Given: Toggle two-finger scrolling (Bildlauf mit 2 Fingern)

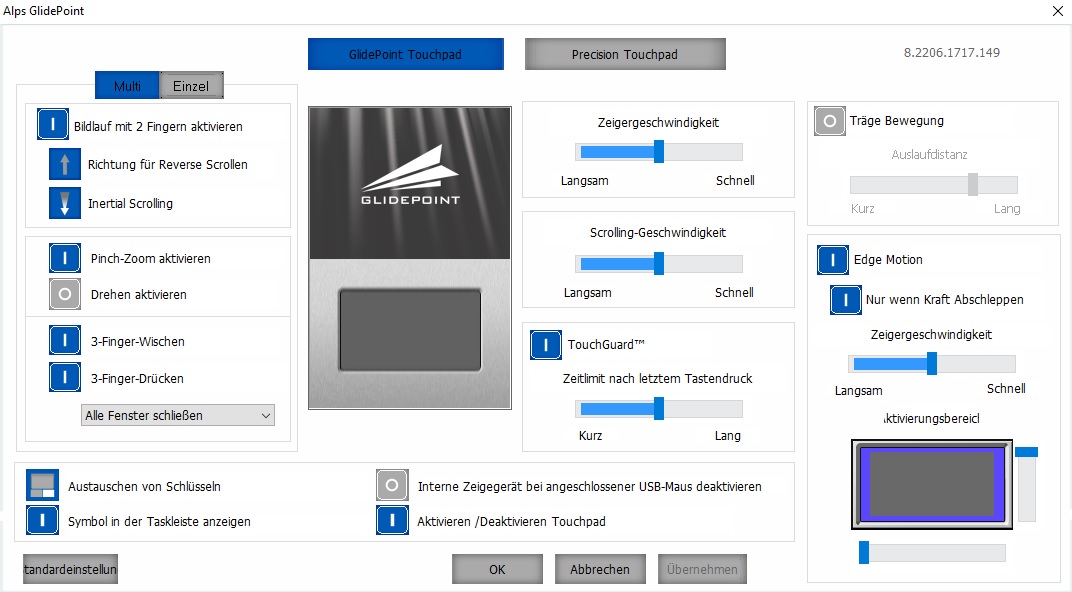Looking at the screenshot, I should 53,124.
